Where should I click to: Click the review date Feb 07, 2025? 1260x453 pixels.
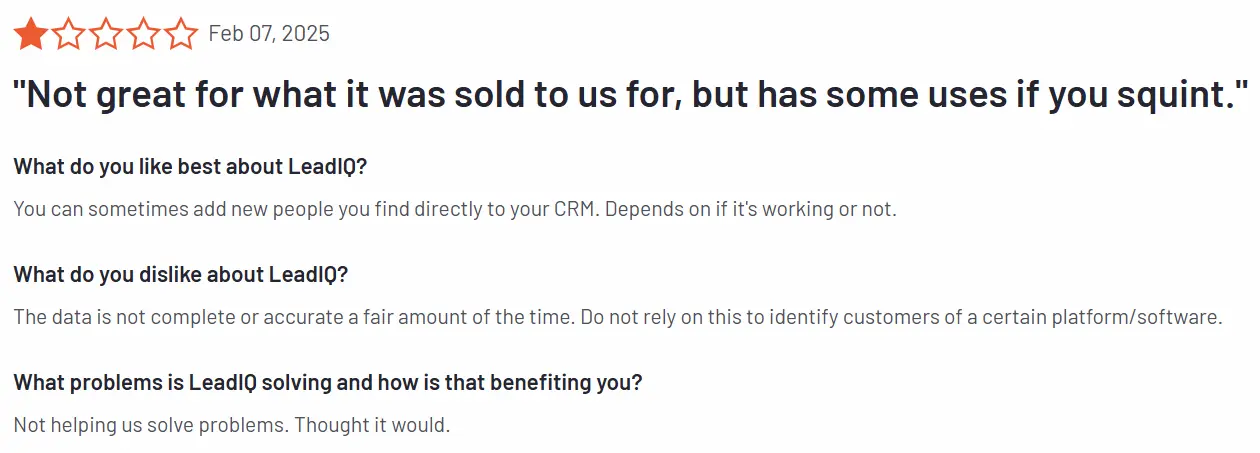point(269,34)
